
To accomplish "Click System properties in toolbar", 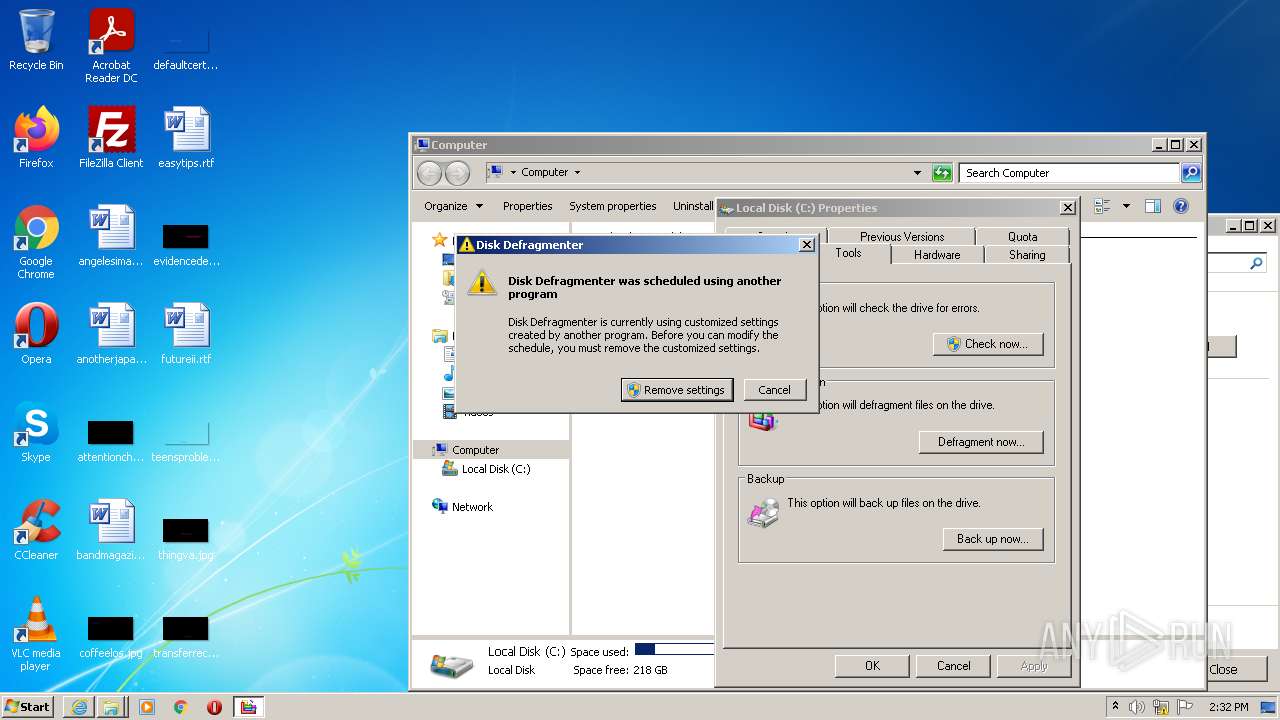I will (612, 206).
